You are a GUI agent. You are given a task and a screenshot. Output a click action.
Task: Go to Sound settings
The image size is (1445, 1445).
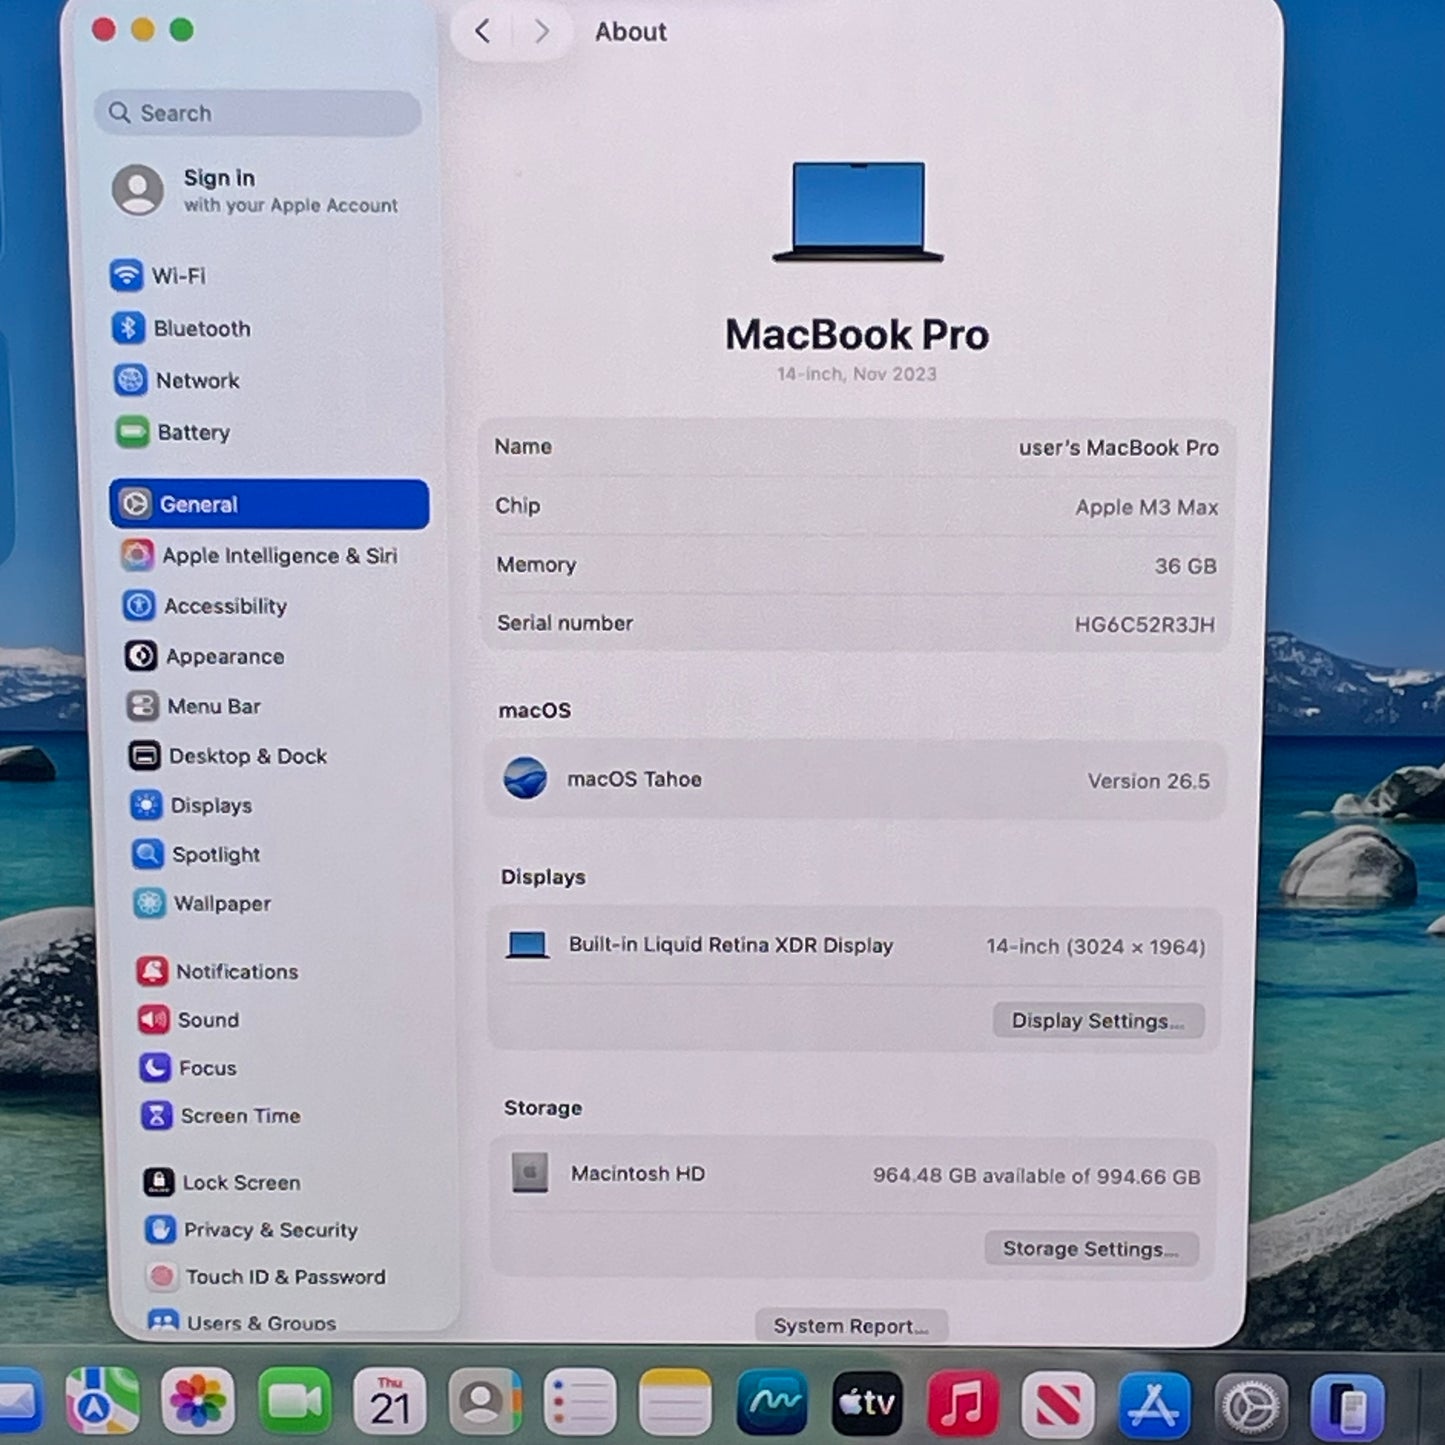pyautogui.click(x=189, y=1019)
